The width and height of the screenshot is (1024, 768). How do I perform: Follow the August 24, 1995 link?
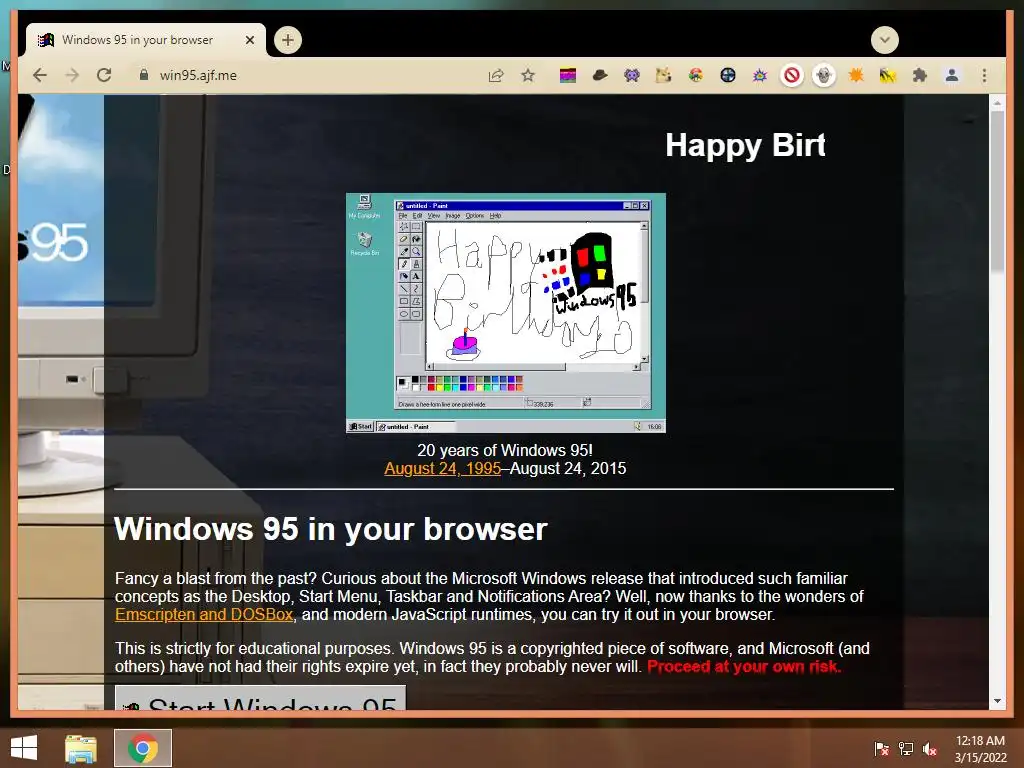[x=442, y=468]
